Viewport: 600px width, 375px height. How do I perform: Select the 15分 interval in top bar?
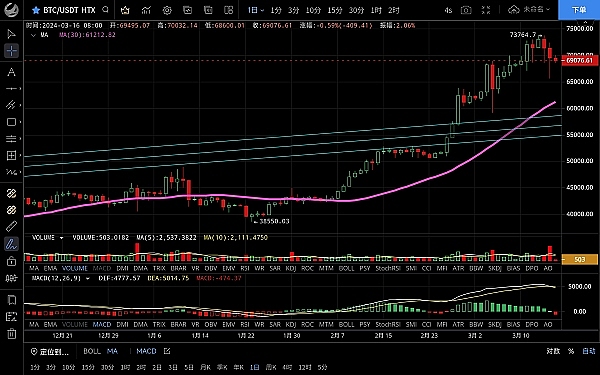pyautogui.click(x=334, y=10)
